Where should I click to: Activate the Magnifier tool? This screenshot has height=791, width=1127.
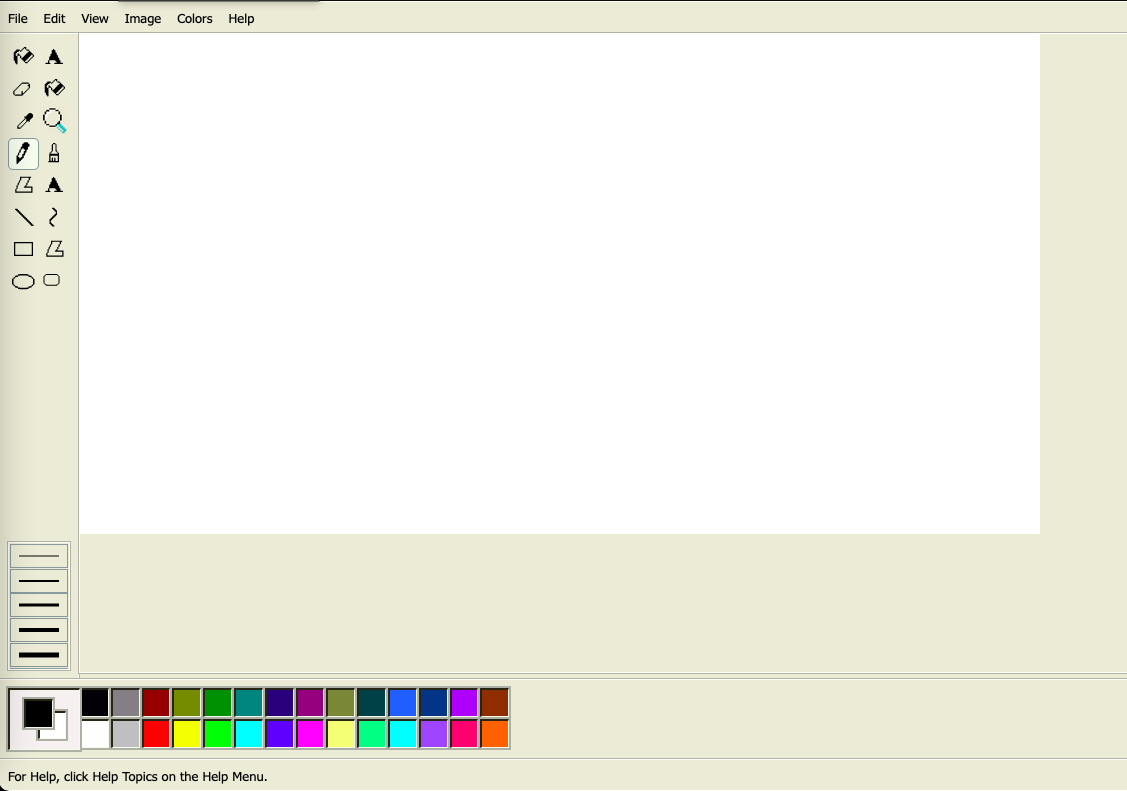click(54, 120)
